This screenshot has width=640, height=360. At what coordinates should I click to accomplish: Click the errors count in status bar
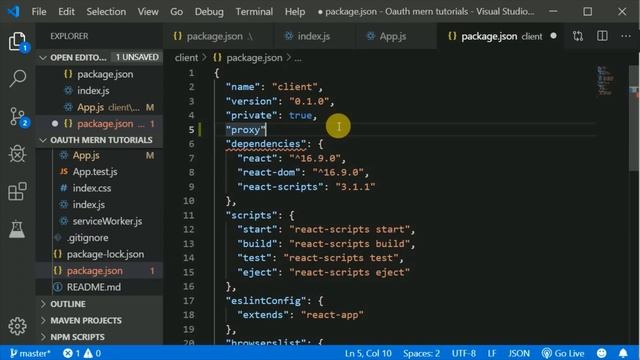pyautogui.click(x=71, y=353)
